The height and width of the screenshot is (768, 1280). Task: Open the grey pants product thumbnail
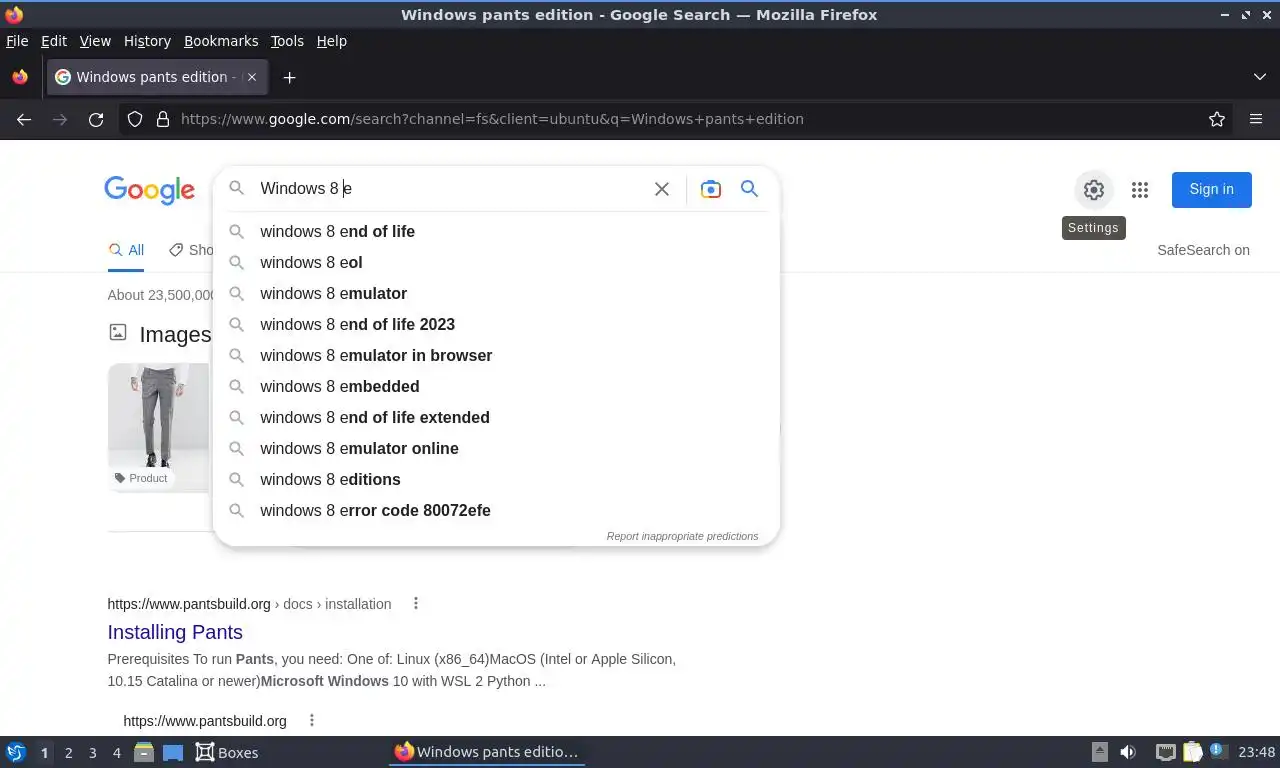158,427
